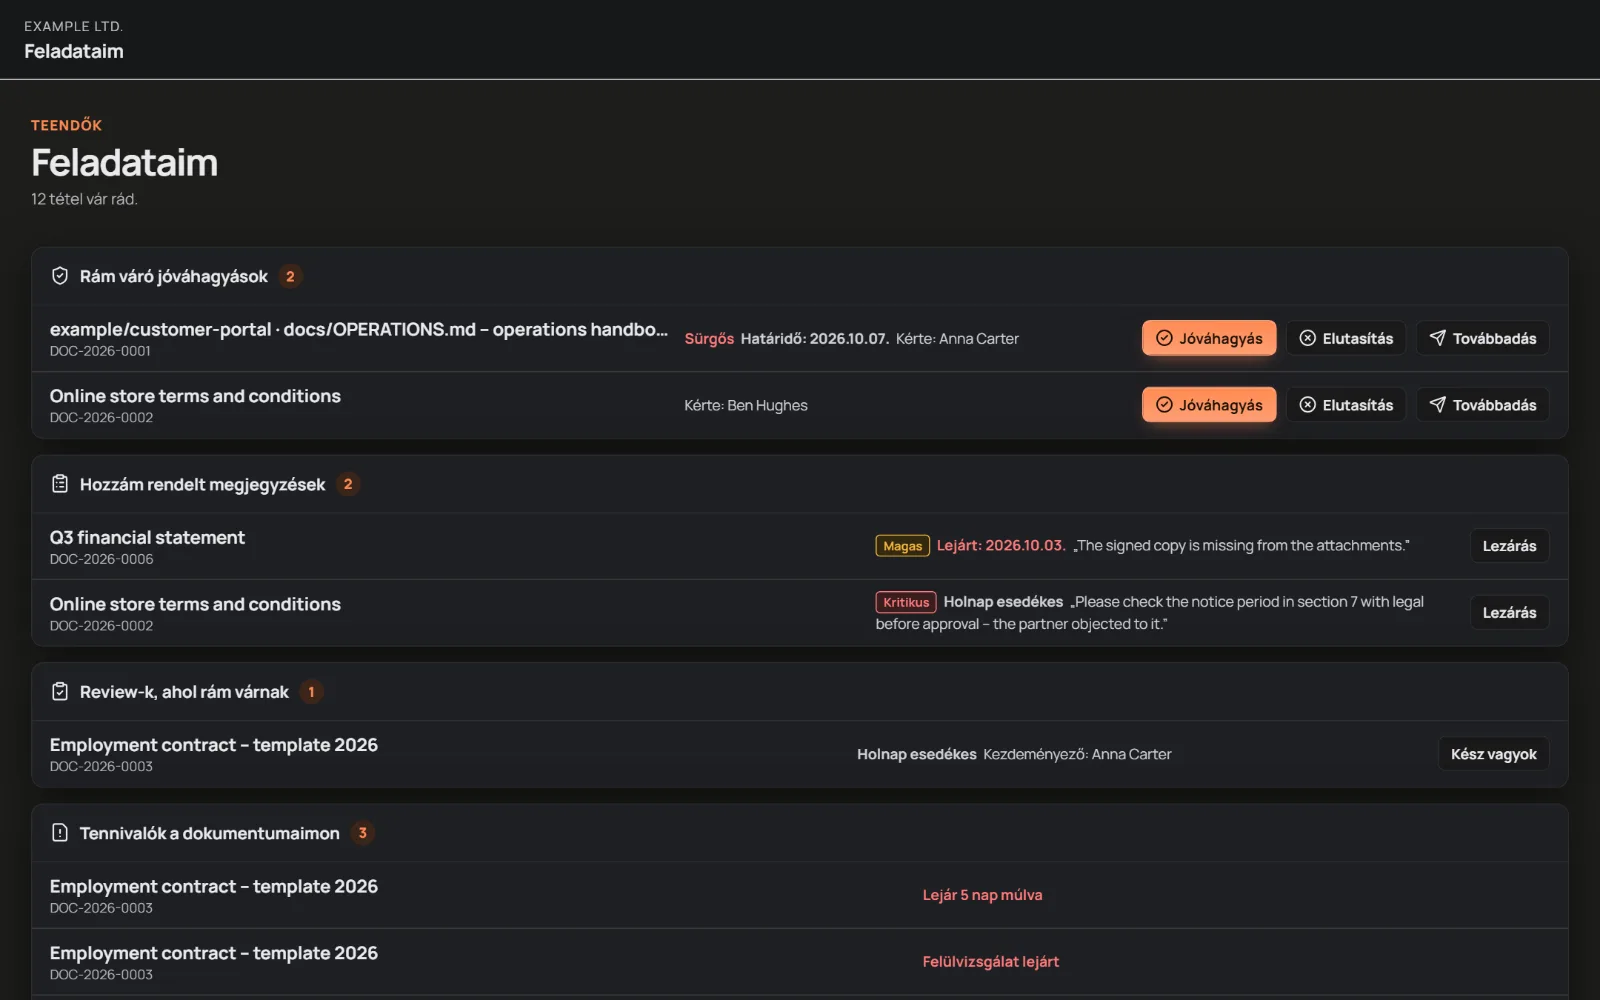Click the clipboard icon beside Hozzám rendelt megjegyzések
The height and width of the screenshot is (1000, 1600).
(x=60, y=484)
